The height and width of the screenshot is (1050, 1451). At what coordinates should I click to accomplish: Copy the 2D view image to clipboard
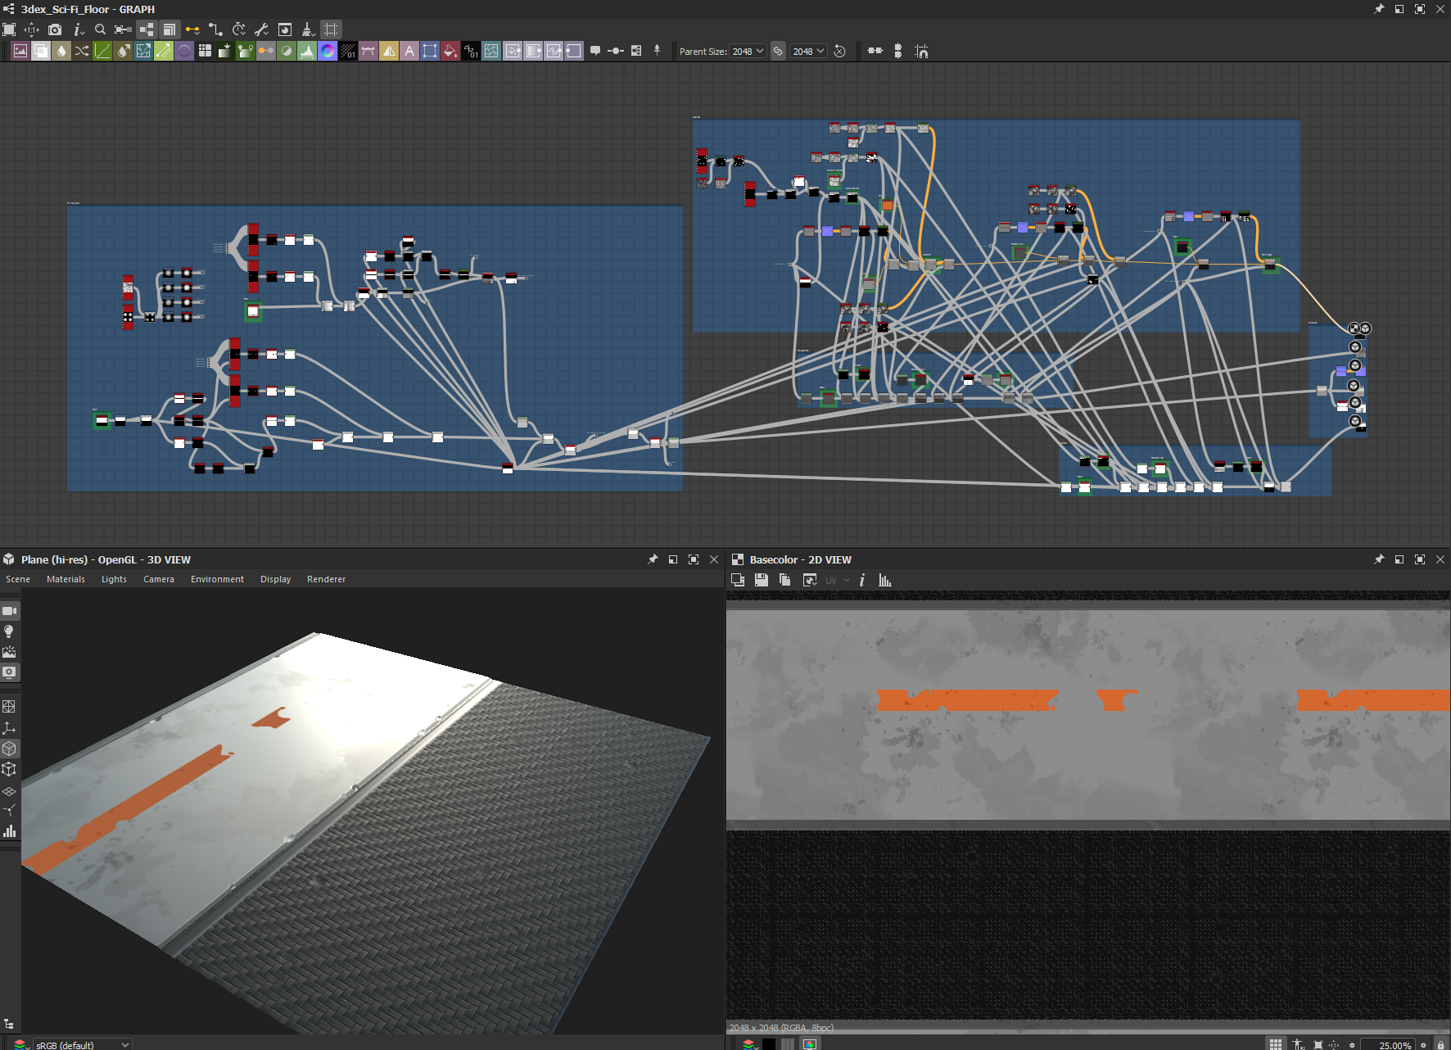[785, 580]
